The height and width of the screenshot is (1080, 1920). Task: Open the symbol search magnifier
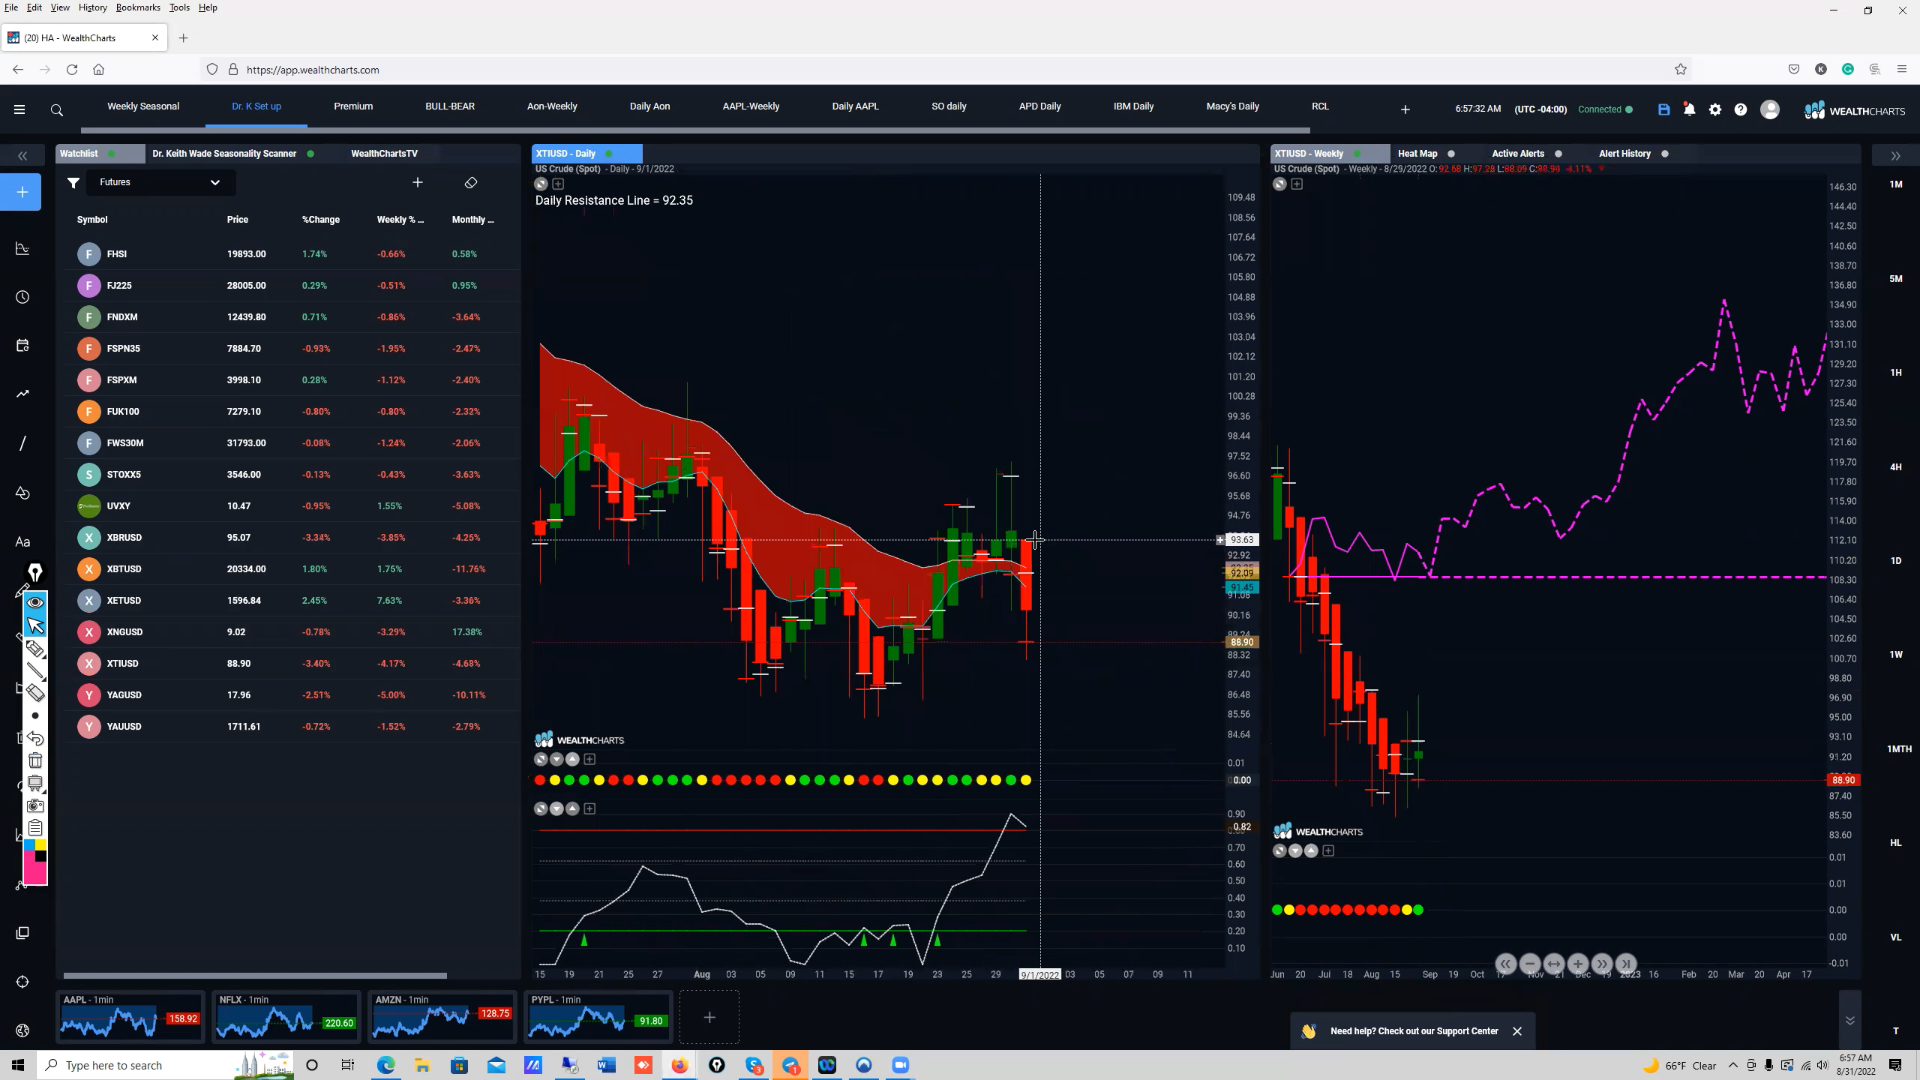57,110
